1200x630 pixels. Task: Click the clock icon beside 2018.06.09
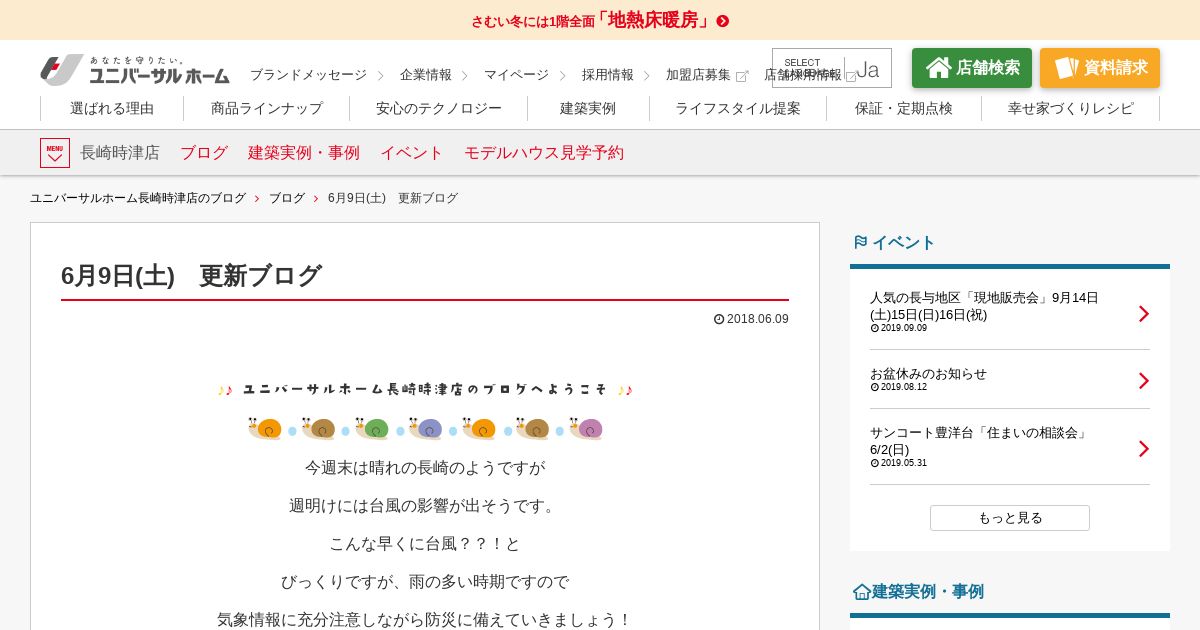pos(719,319)
